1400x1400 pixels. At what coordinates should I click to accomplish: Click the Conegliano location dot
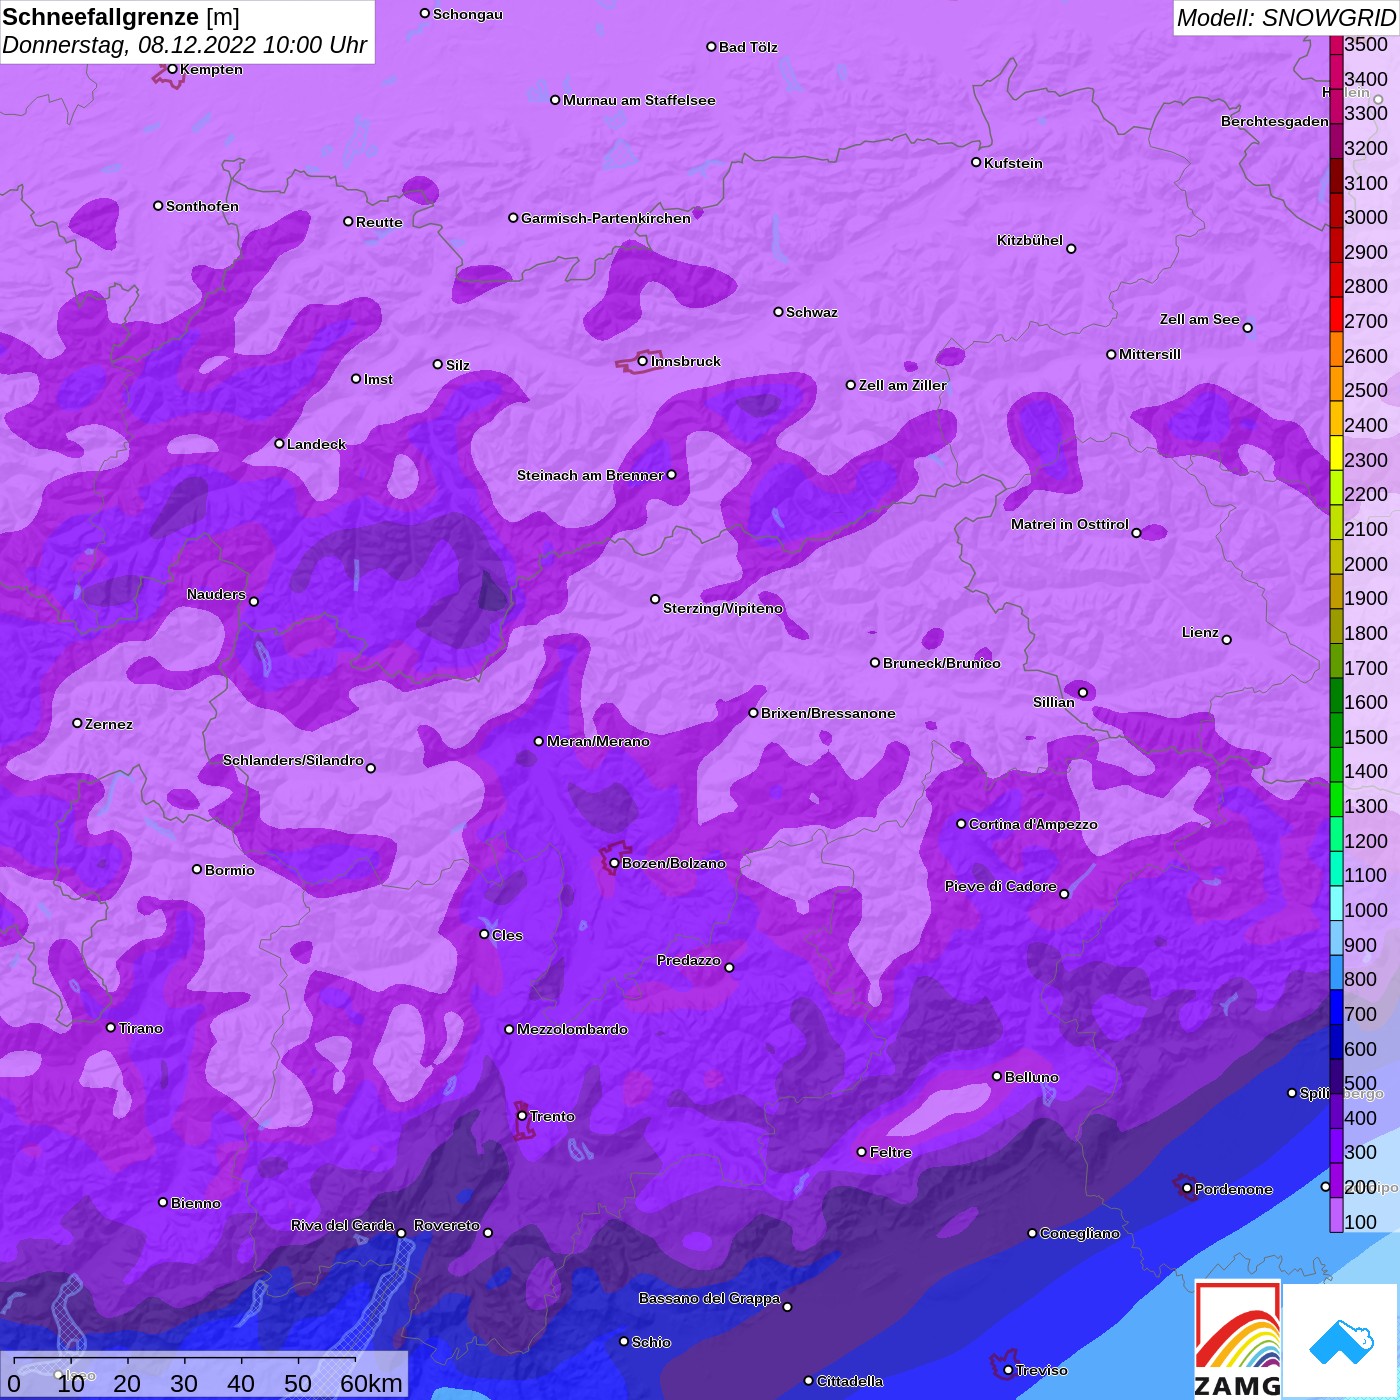[1032, 1233]
